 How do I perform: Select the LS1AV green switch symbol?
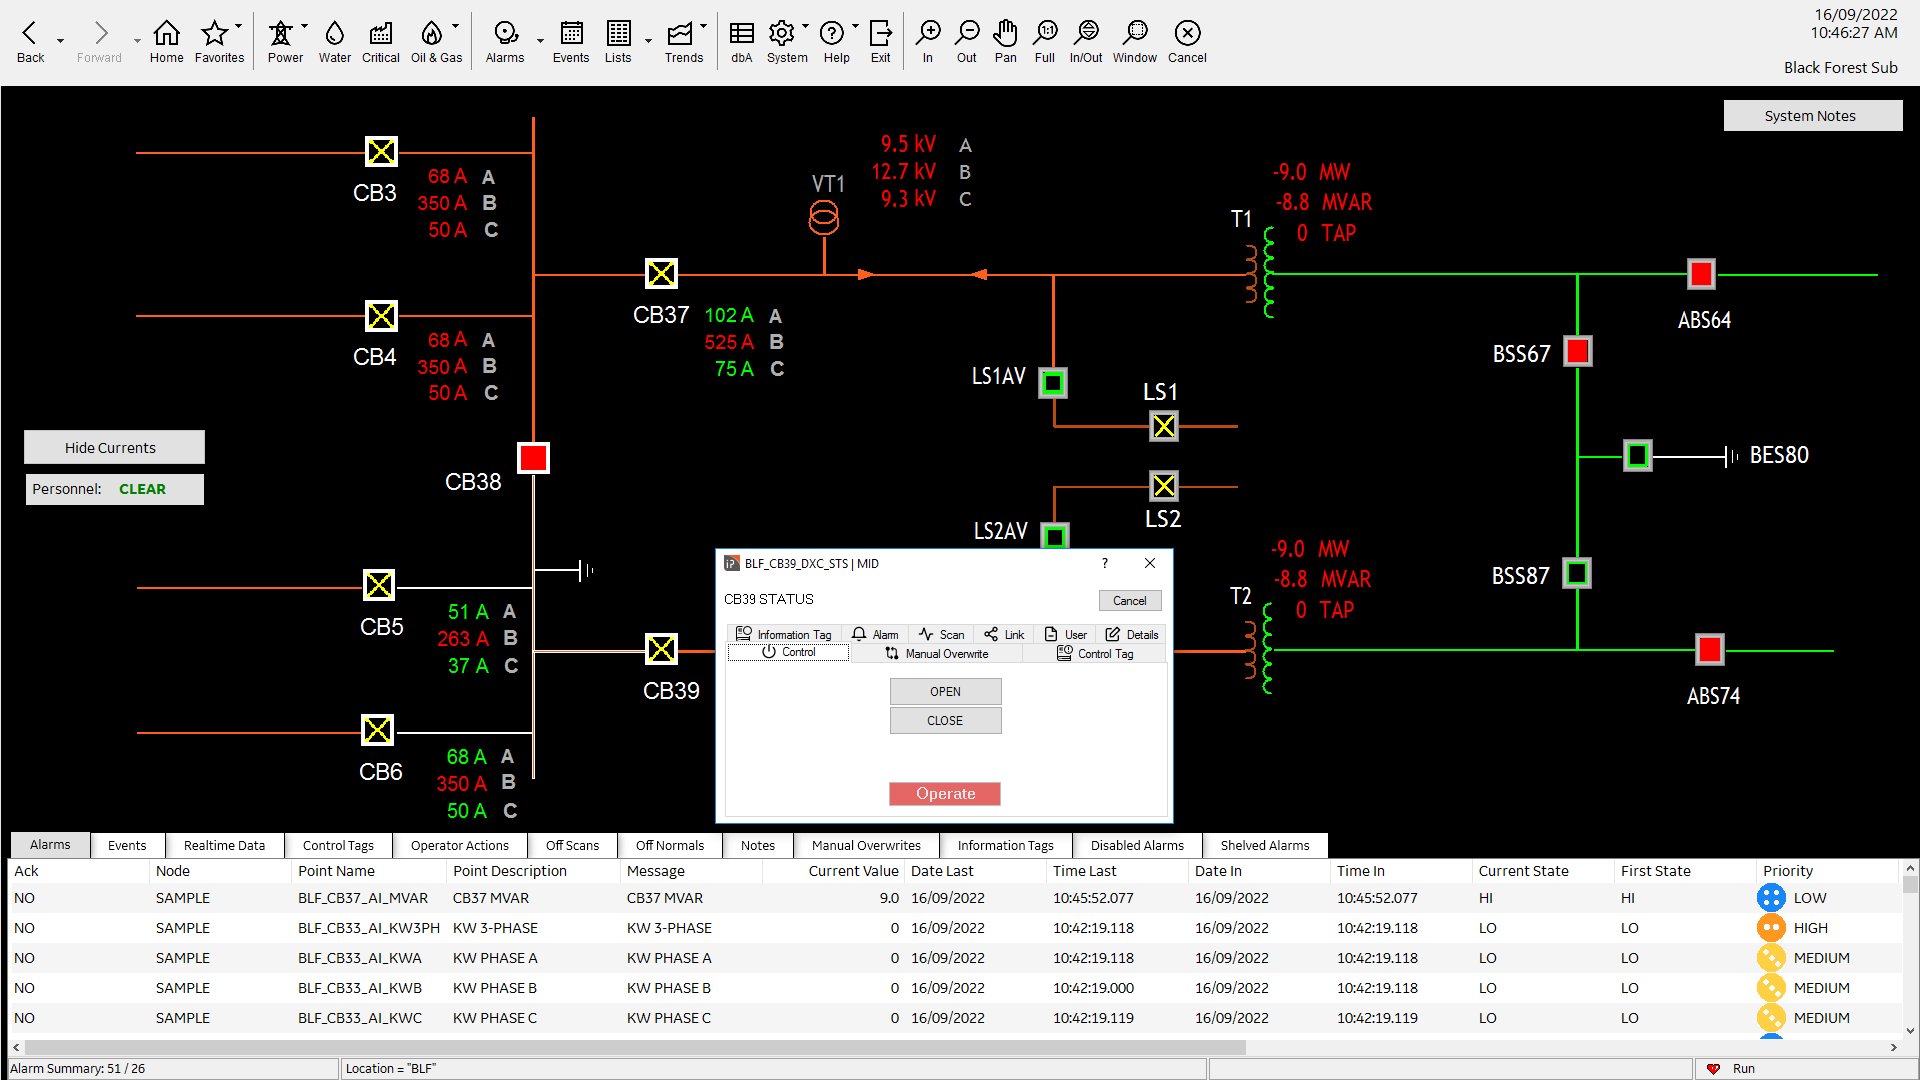click(1053, 382)
